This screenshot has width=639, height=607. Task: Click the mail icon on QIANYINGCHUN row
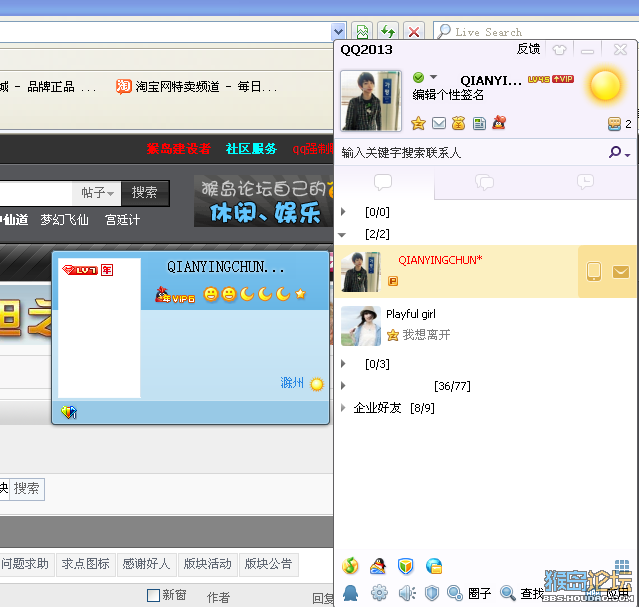coord(621,271)
